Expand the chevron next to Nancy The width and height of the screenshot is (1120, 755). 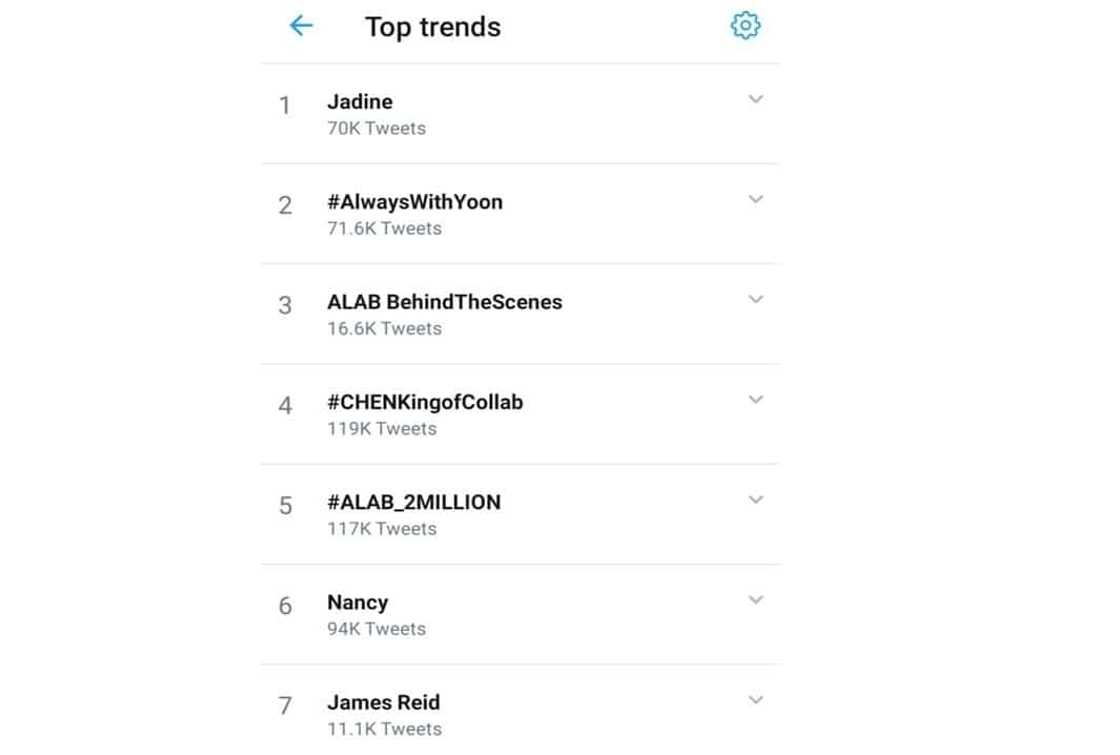(x=756, y=599)
